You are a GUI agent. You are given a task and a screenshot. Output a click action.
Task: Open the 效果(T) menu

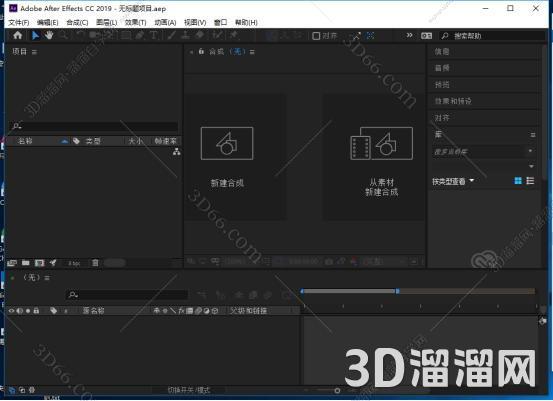(135, 23)
